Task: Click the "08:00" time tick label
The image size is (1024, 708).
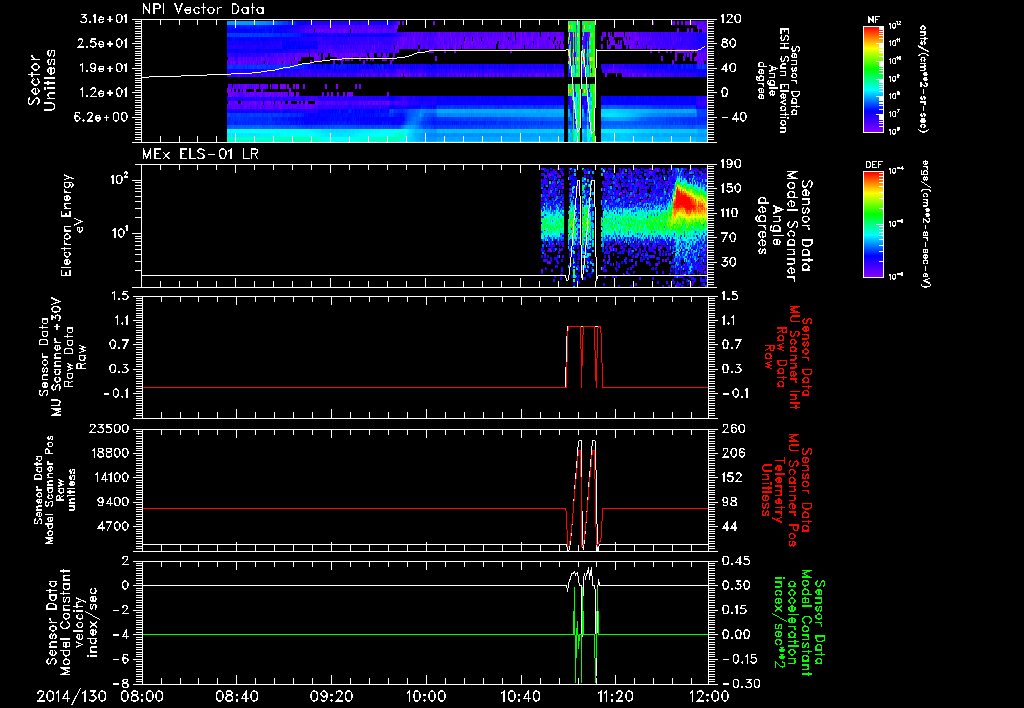Action: (142, 696)
